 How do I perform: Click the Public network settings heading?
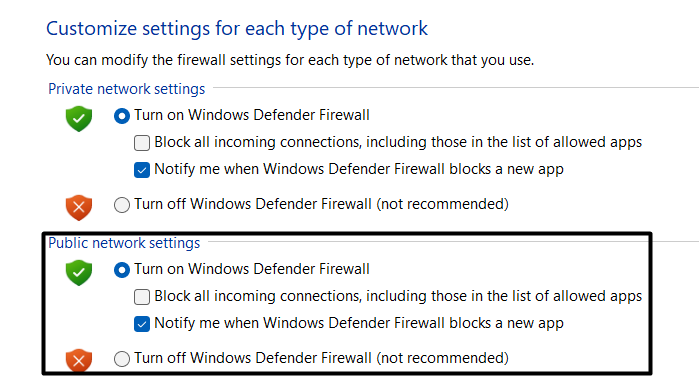tap(124, 243)
